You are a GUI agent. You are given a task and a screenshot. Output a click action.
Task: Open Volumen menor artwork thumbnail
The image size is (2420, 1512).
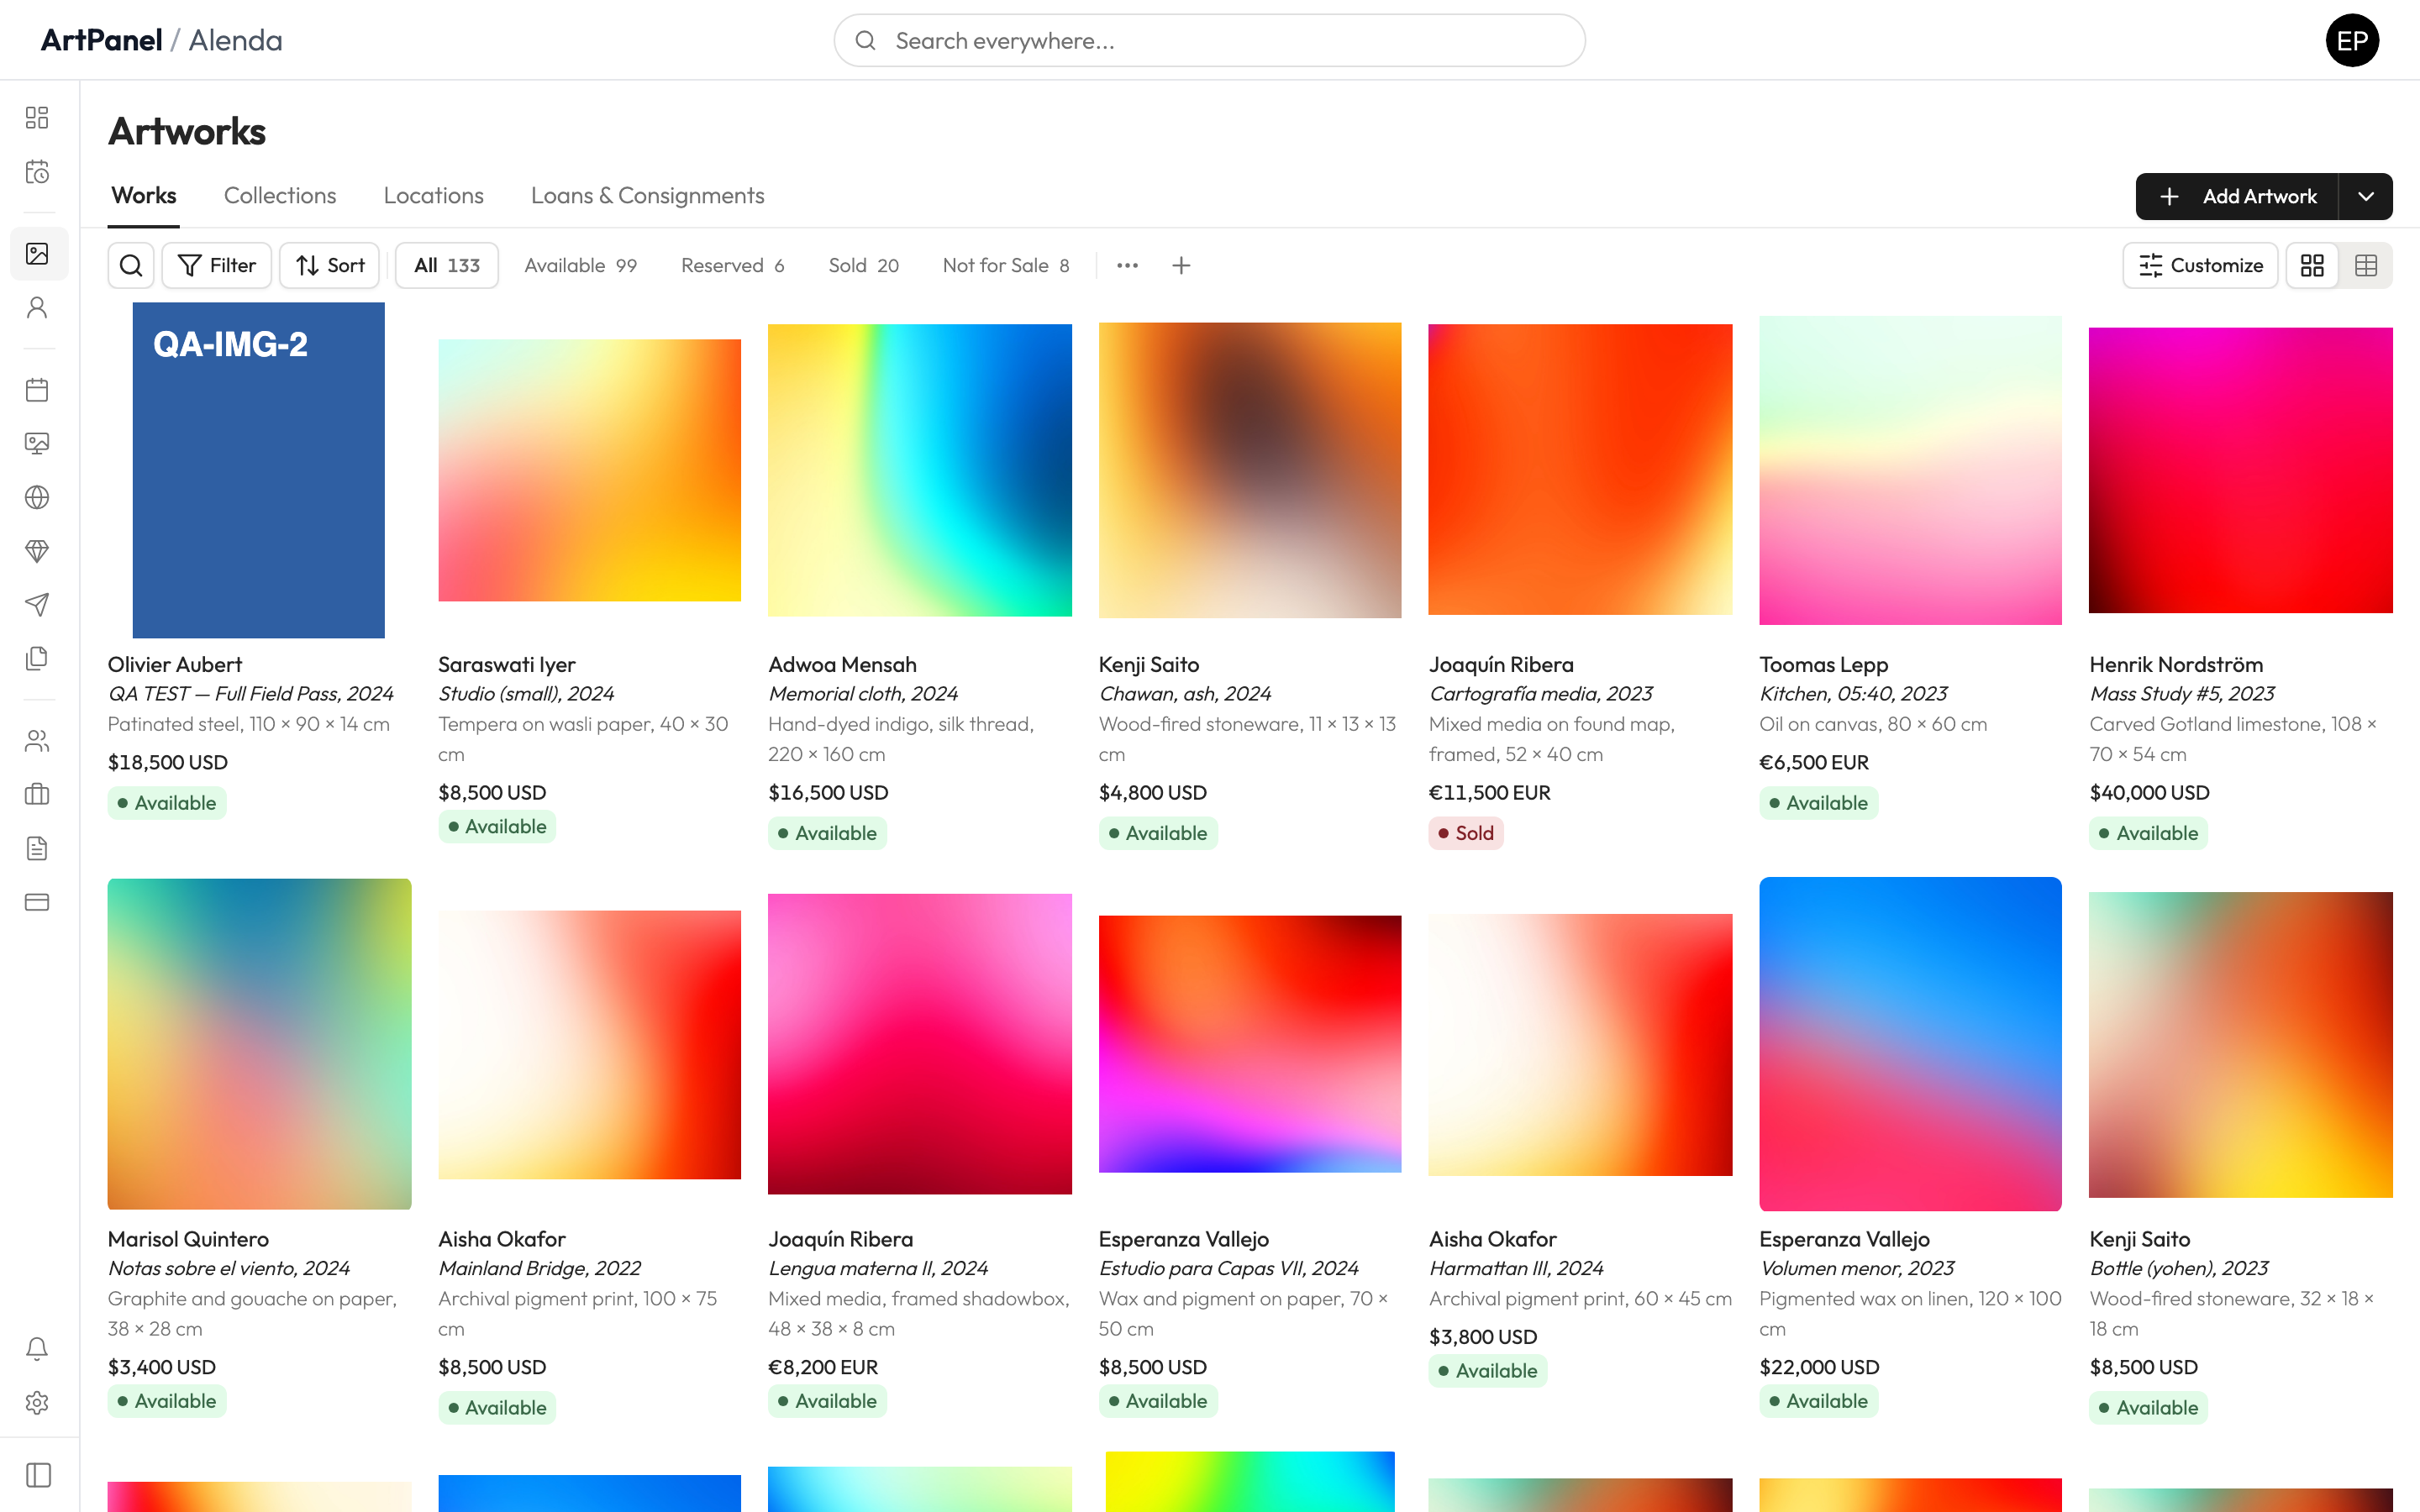click(1910, 1044)
